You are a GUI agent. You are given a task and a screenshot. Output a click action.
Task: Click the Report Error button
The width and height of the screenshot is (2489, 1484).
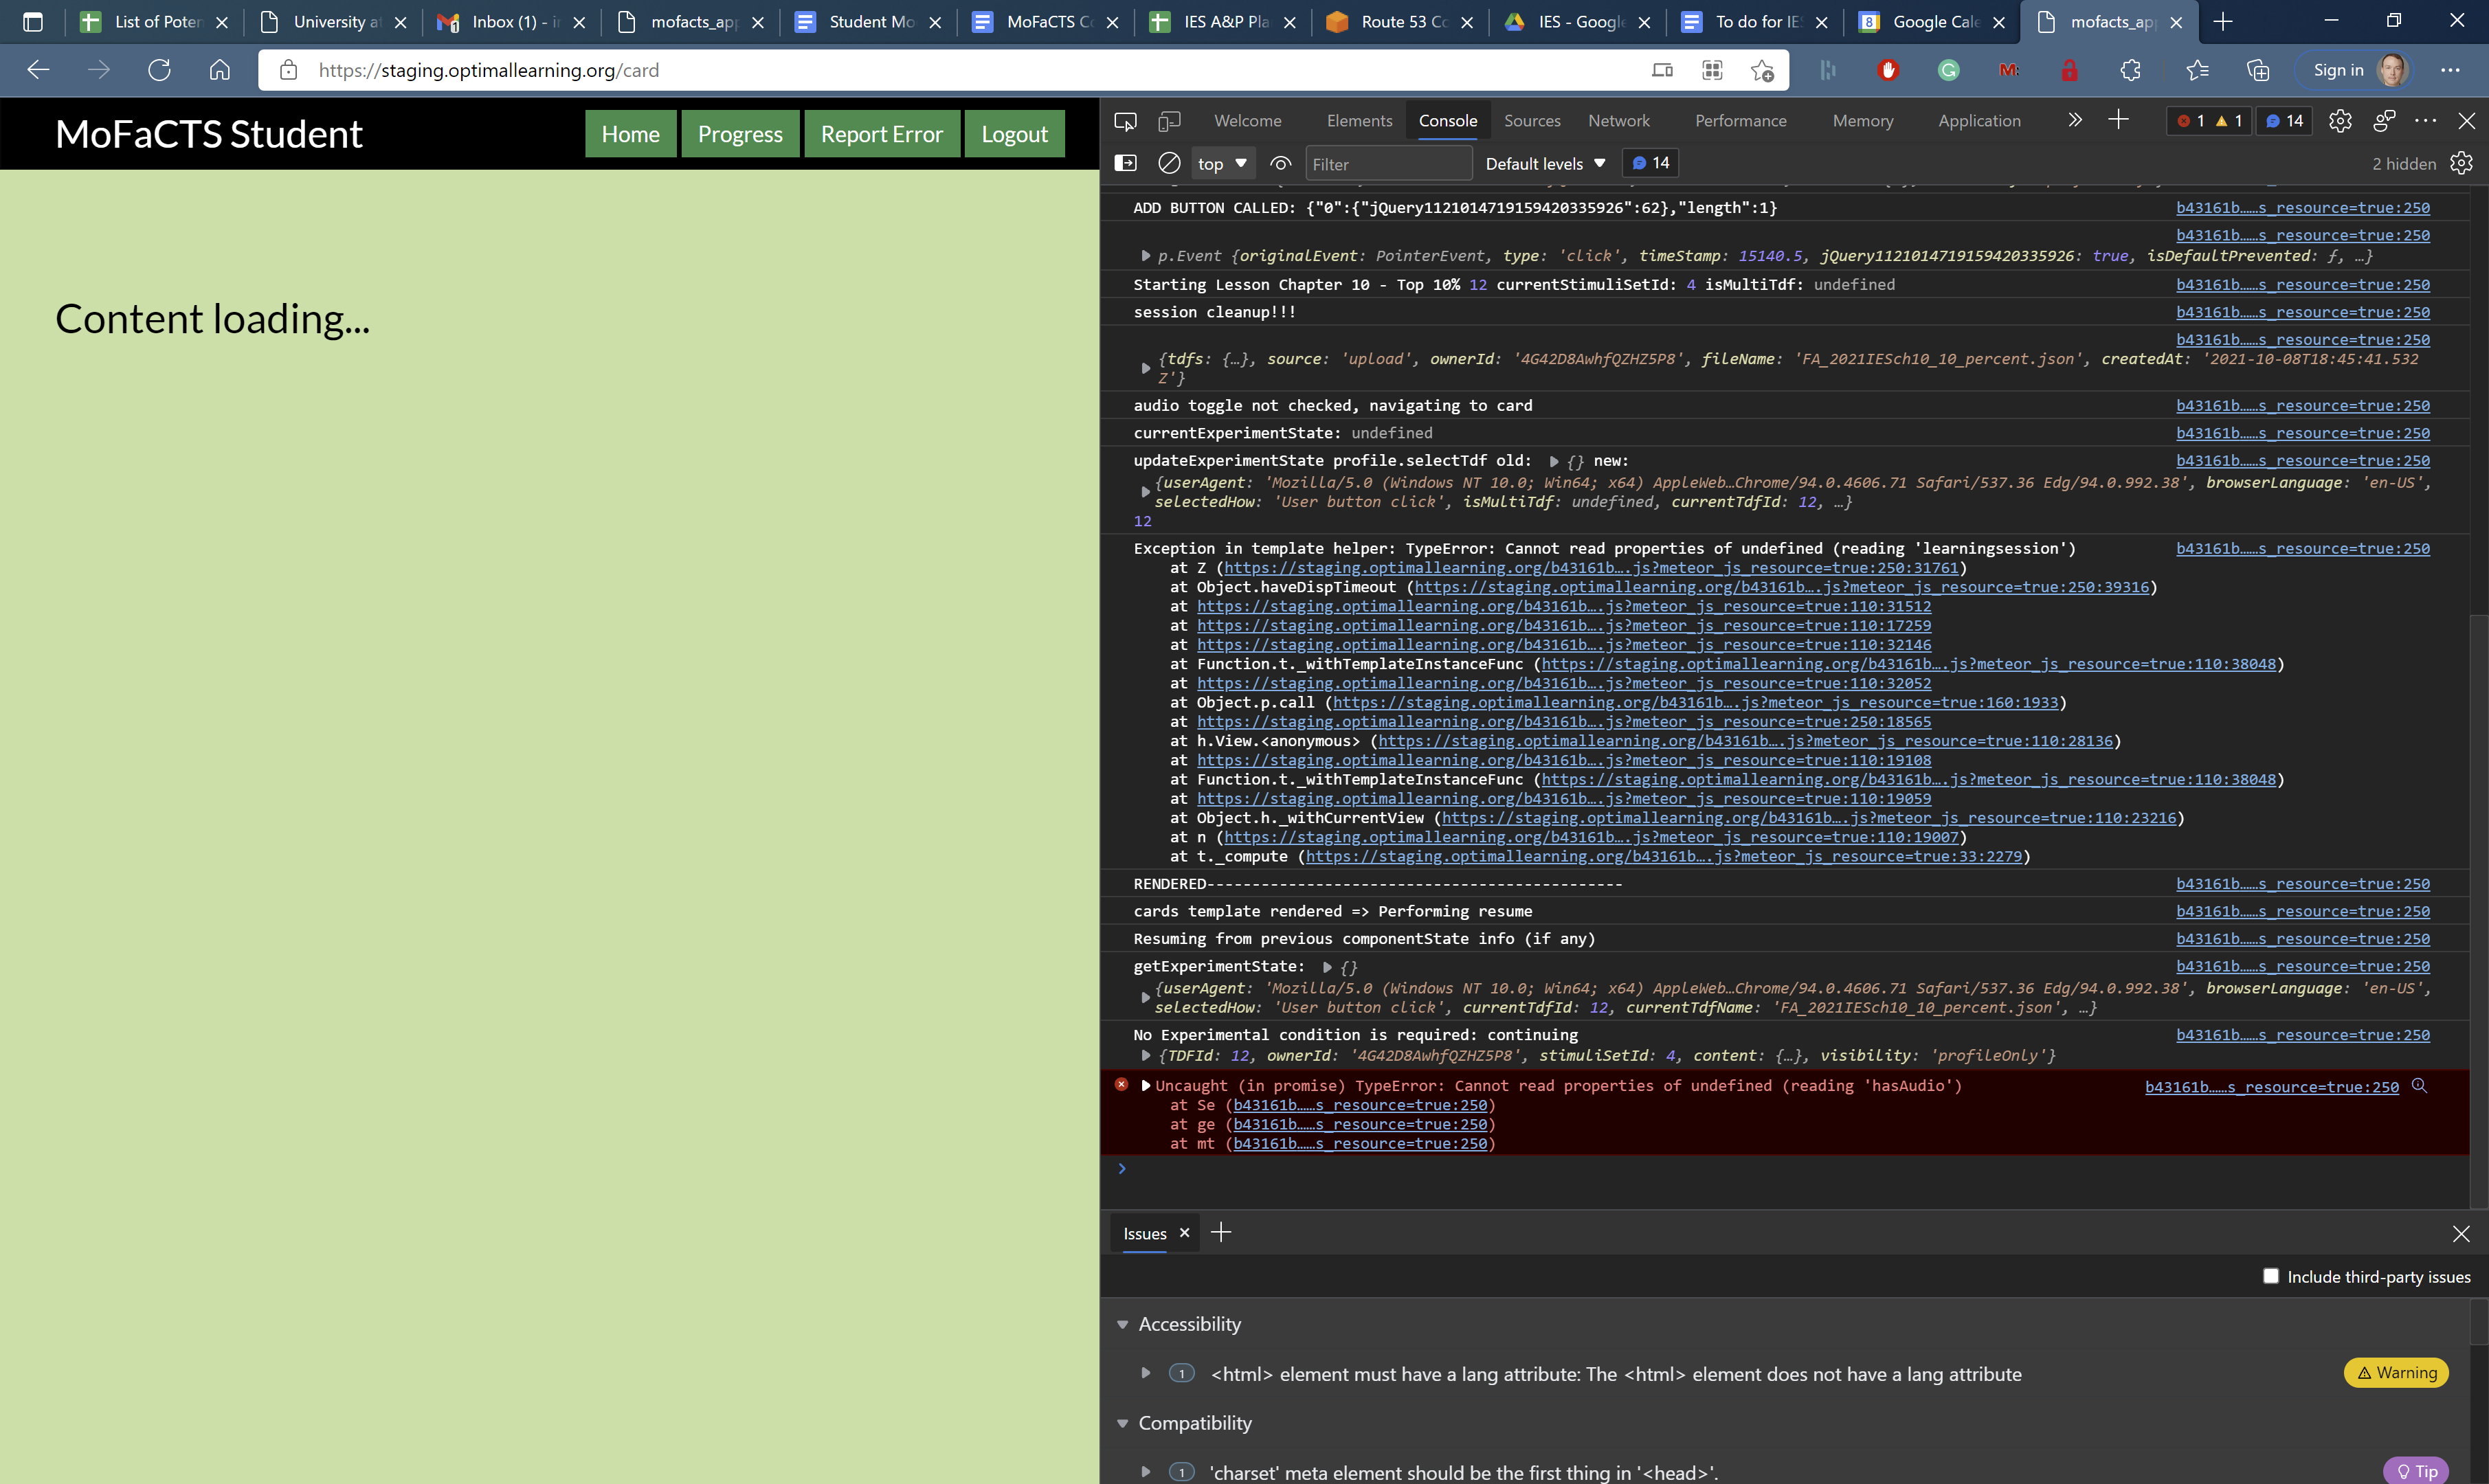[x=881, y=133]
